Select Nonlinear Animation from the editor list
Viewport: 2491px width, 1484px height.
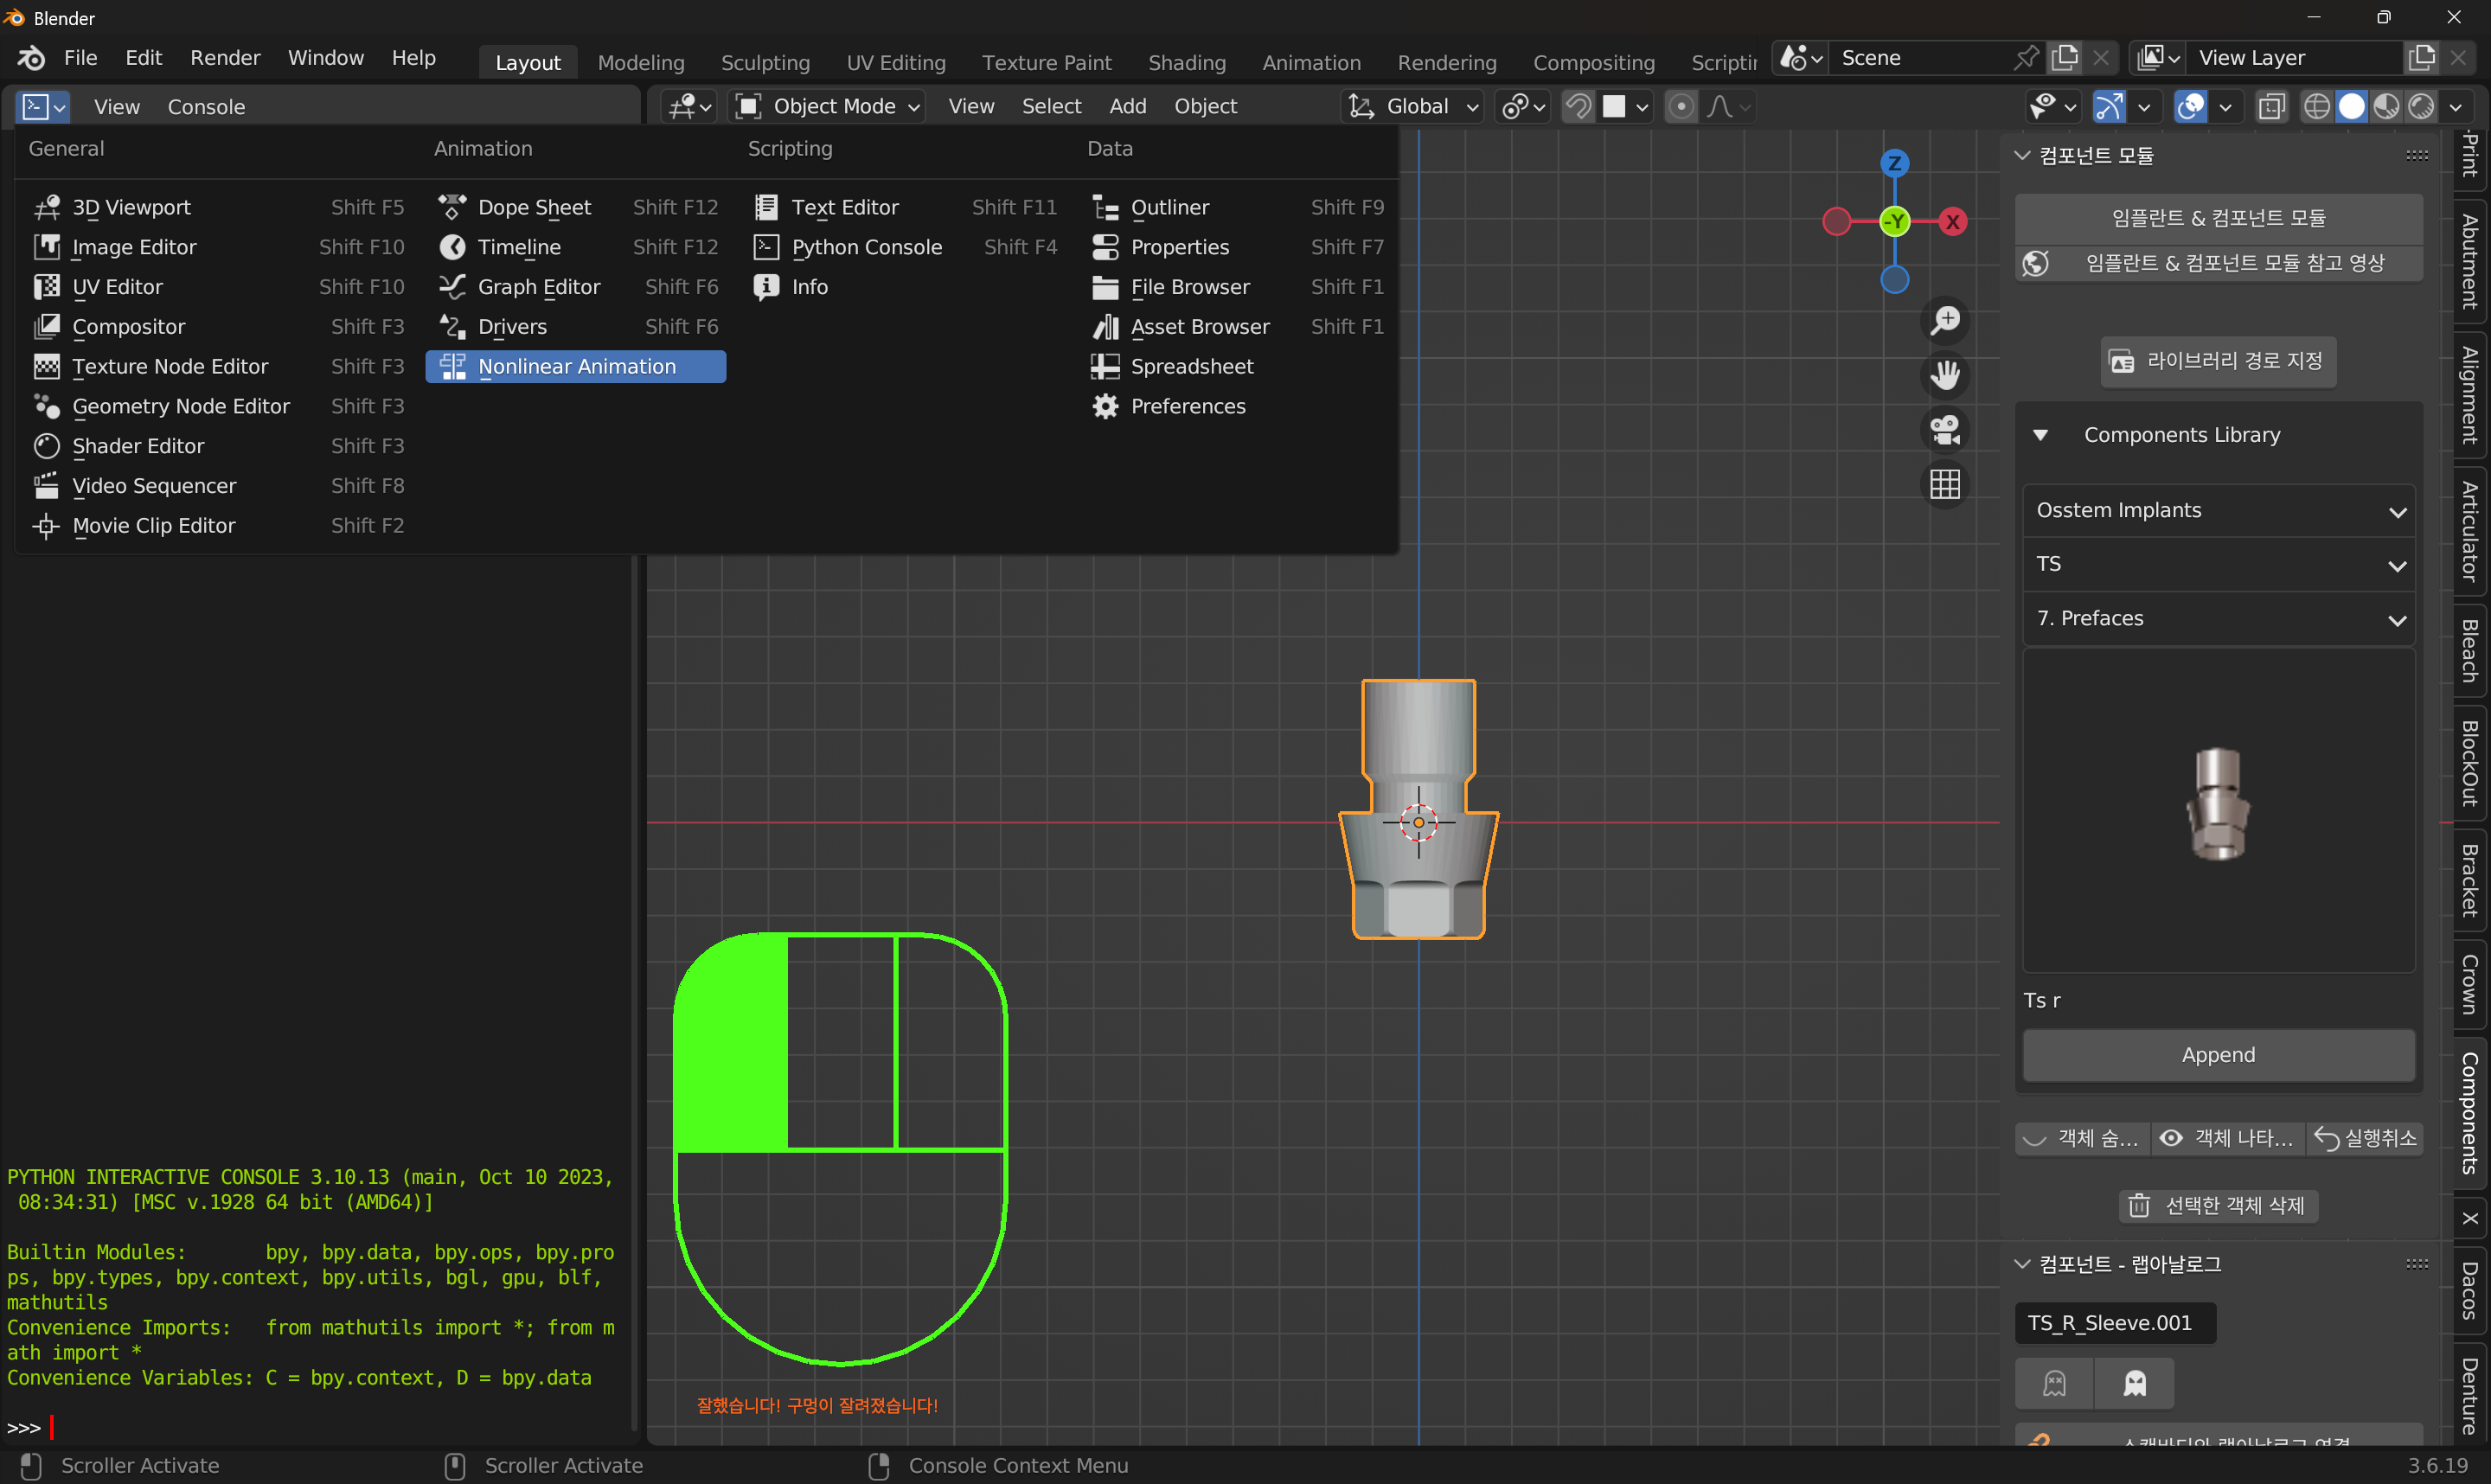[x=576, y=367]
